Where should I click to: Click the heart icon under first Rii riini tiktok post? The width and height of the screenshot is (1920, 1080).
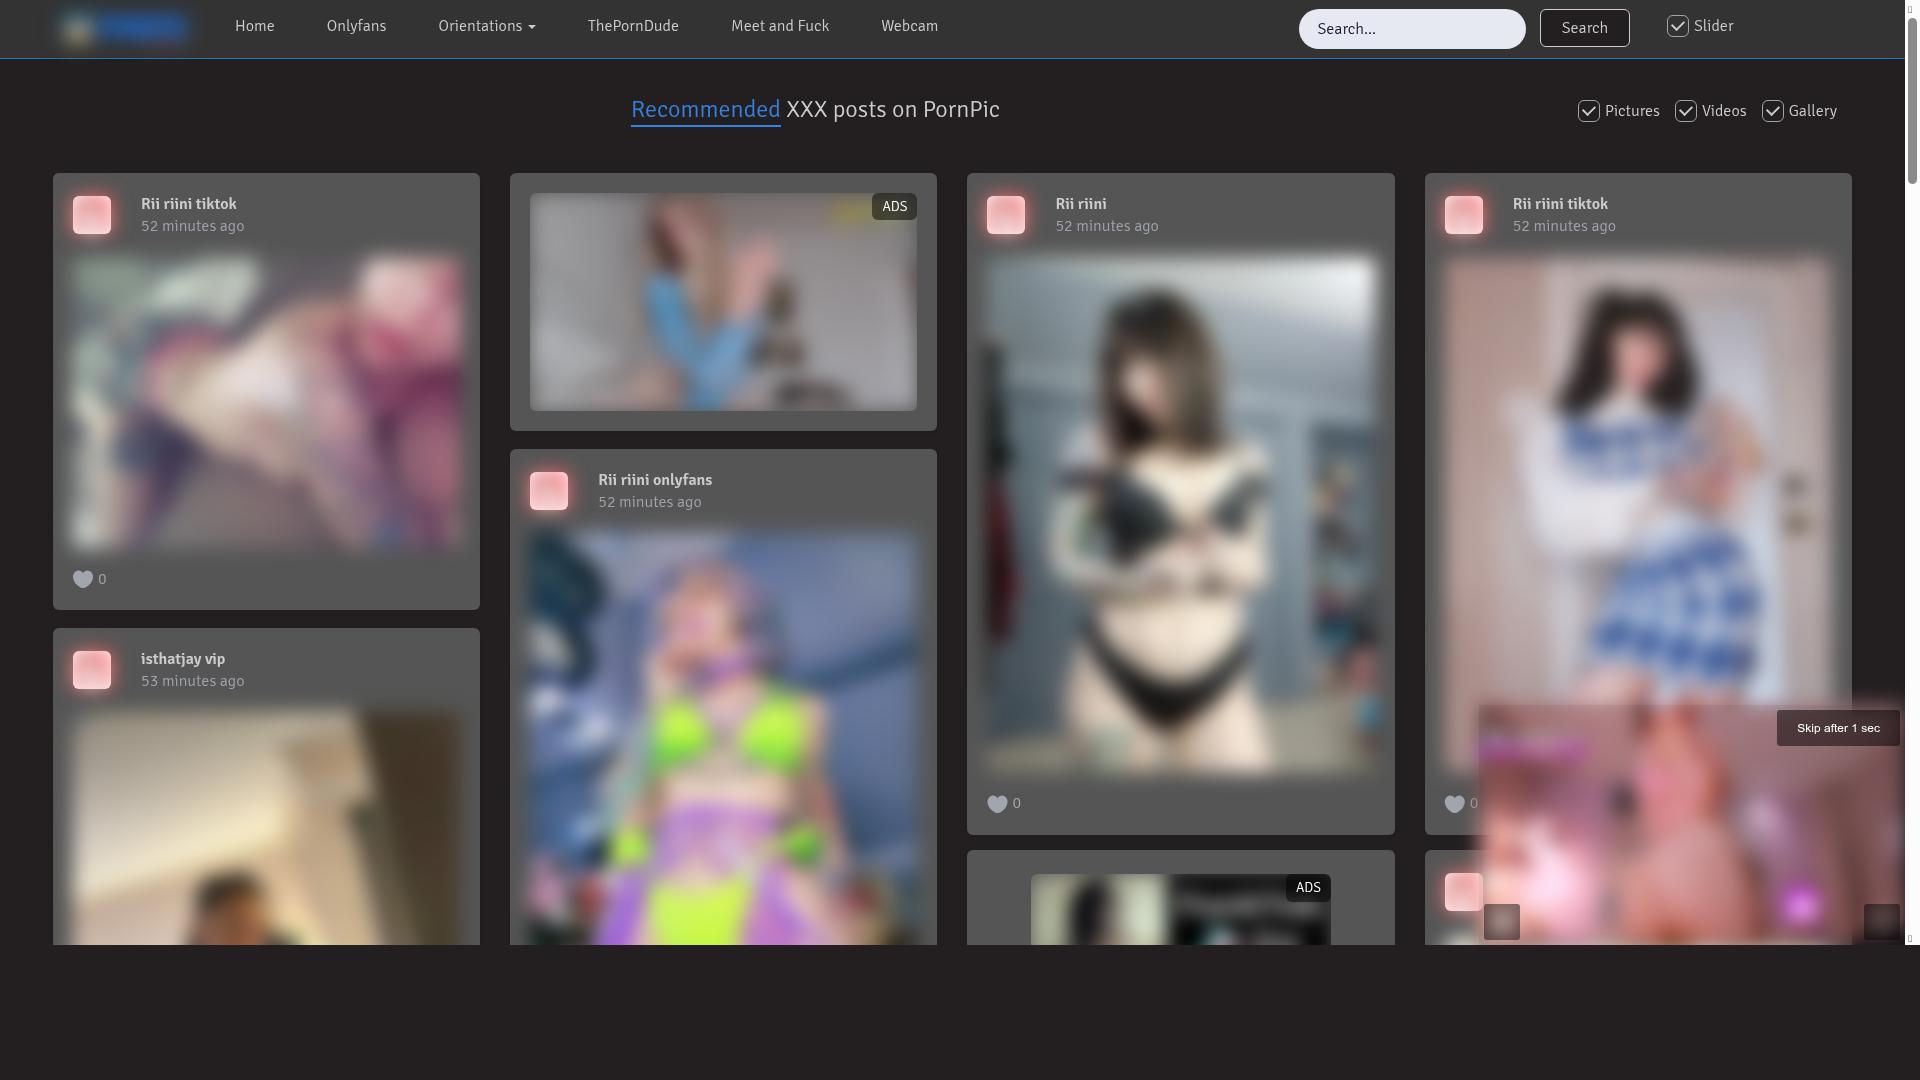[x=83, y=579]
